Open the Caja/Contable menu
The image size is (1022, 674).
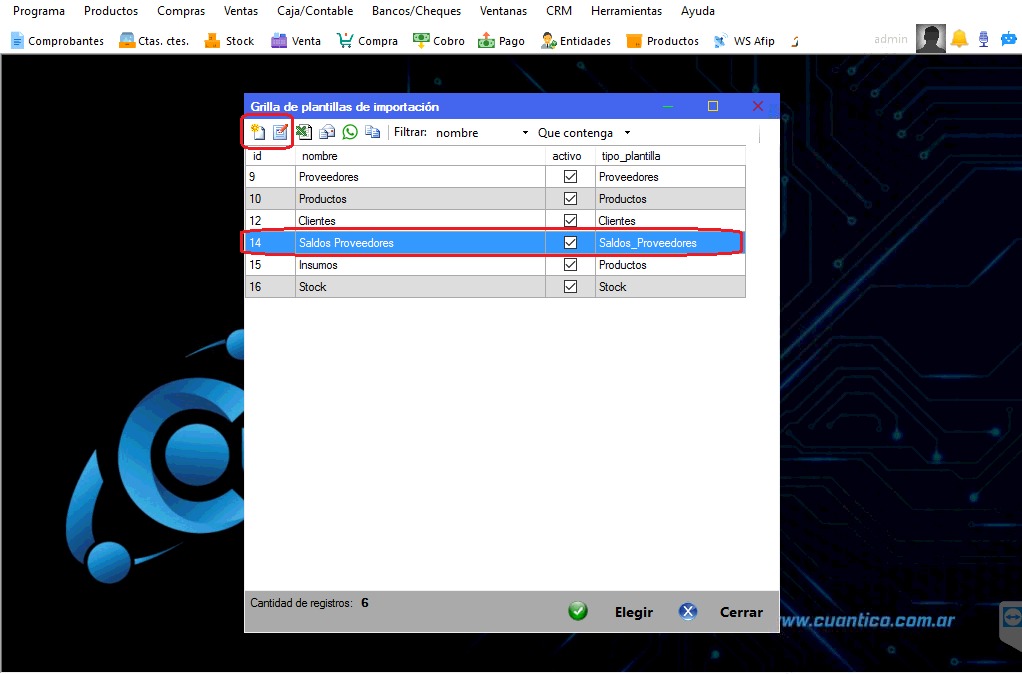tap(315, 11)
